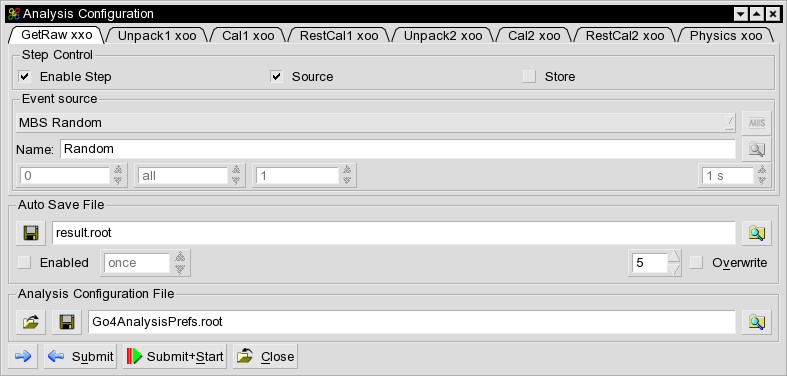Click the result.root file name field
The width and height of the screenshot is (787, 376).
pyautogui.click(x=394, y=233)
